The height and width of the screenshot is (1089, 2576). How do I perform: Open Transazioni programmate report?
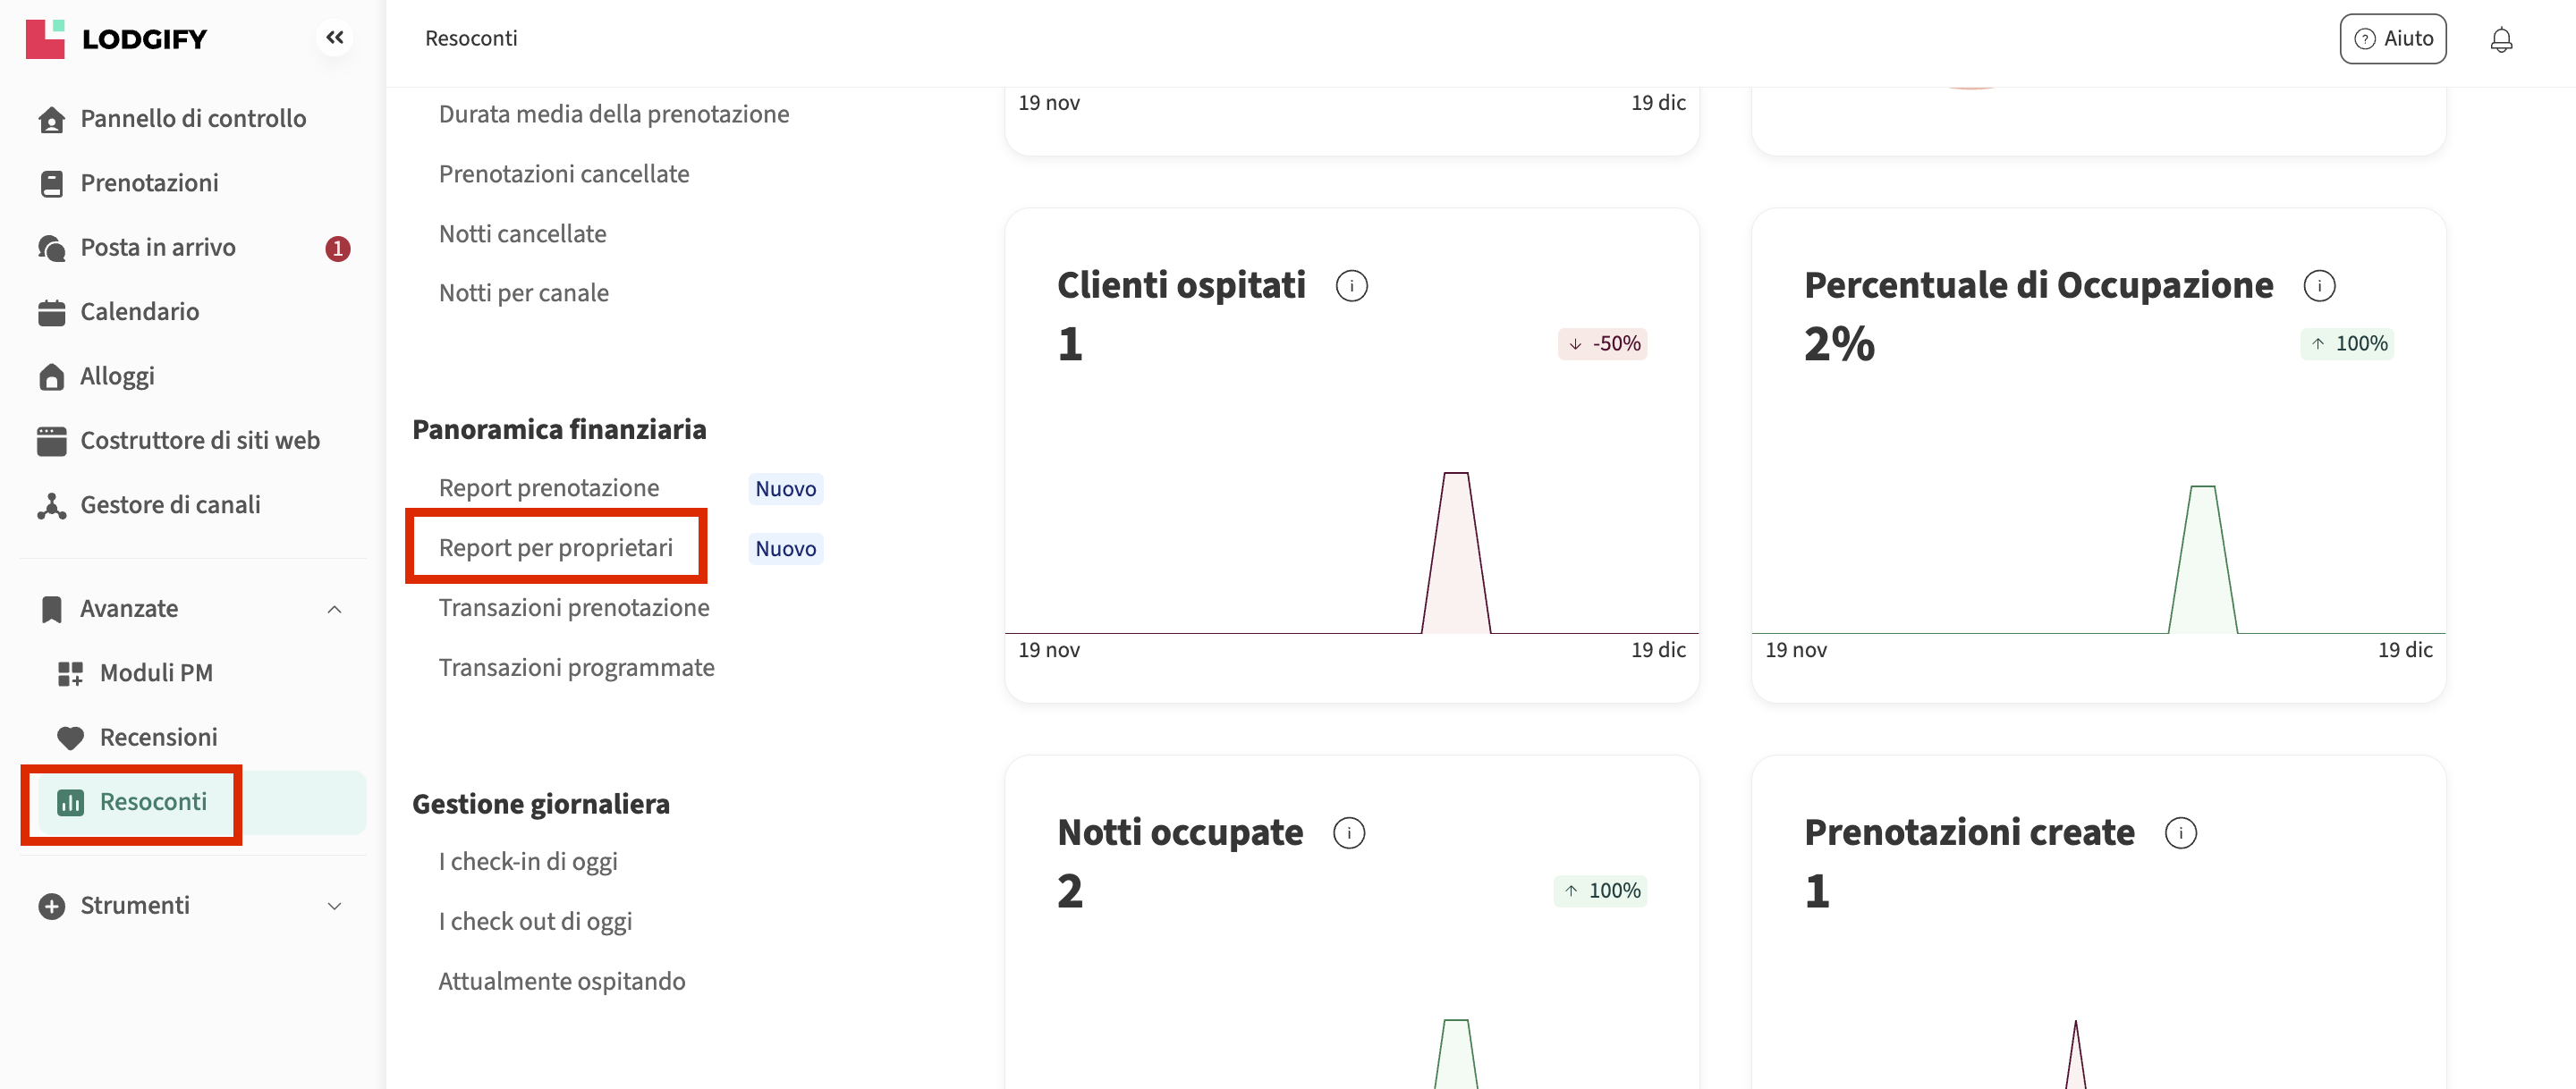click(576, 668)
